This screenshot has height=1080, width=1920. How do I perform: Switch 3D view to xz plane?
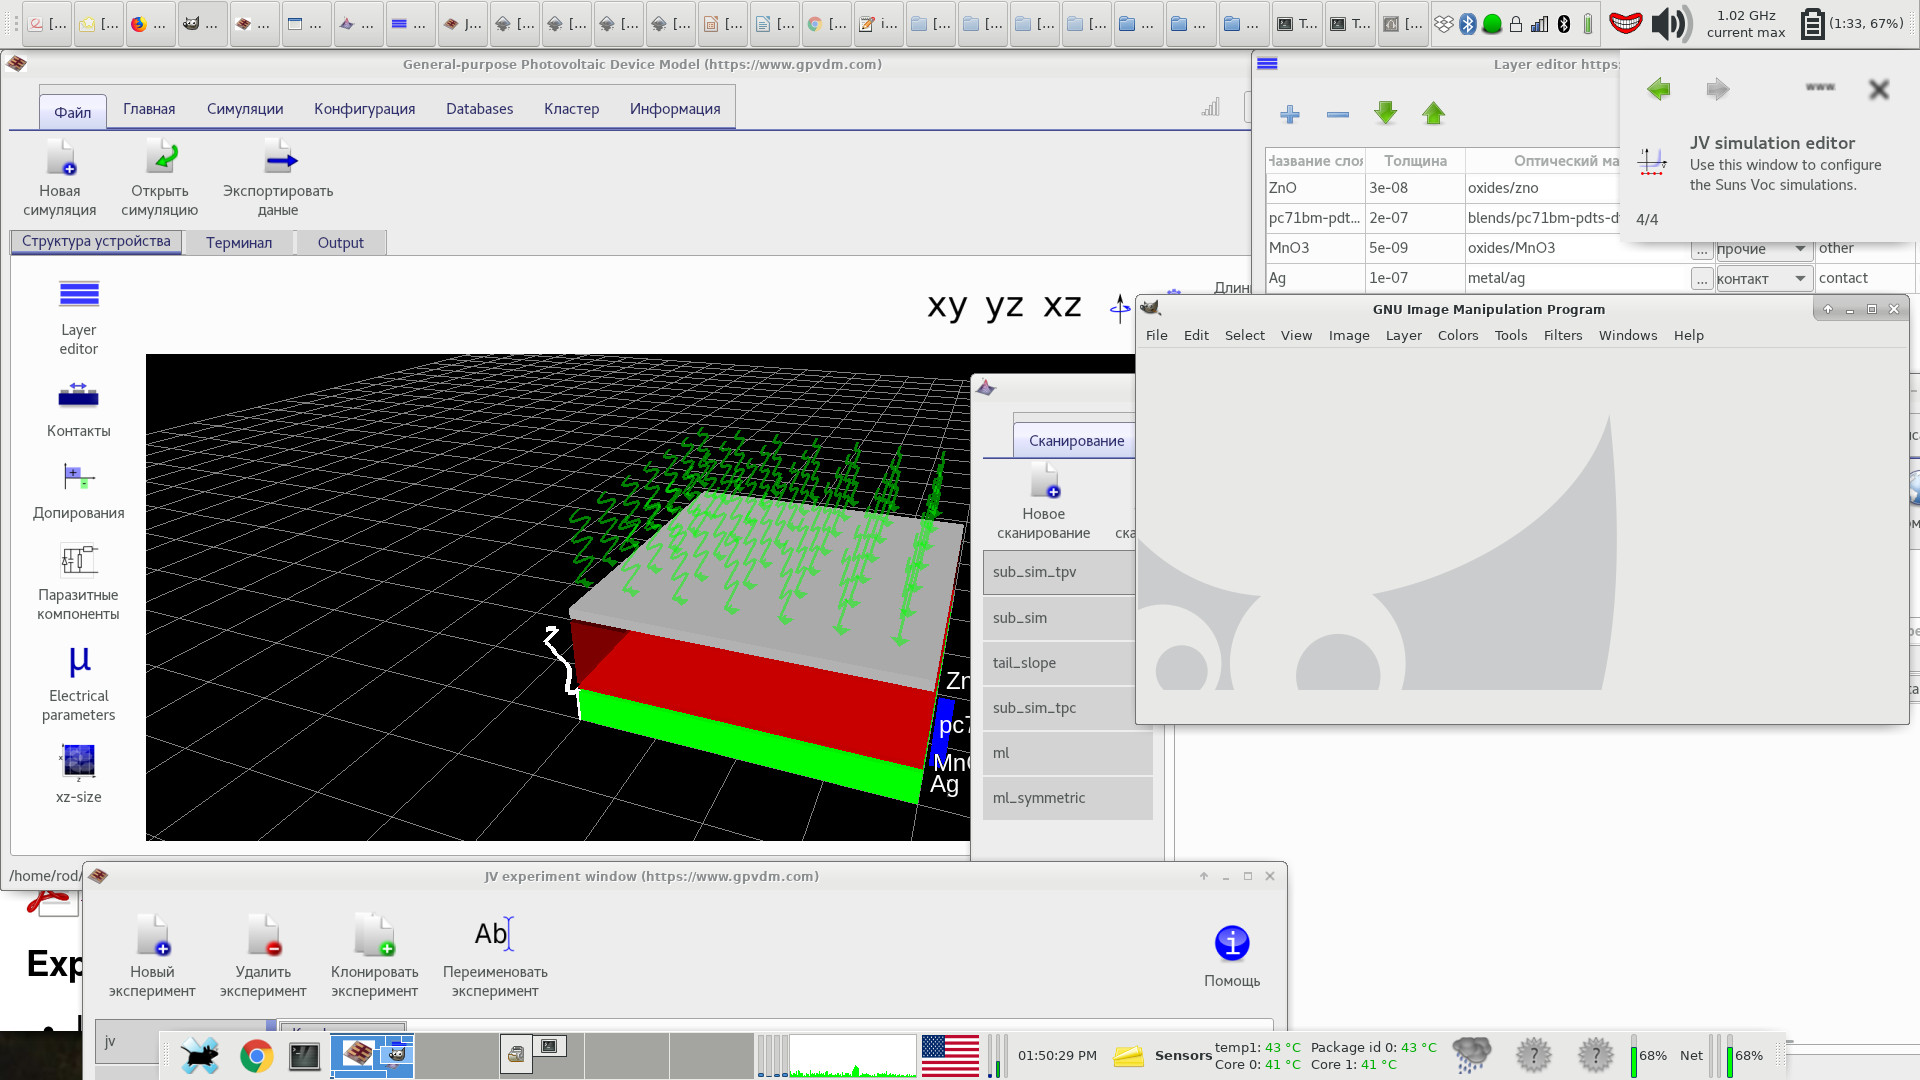(x=1062, y=305)
